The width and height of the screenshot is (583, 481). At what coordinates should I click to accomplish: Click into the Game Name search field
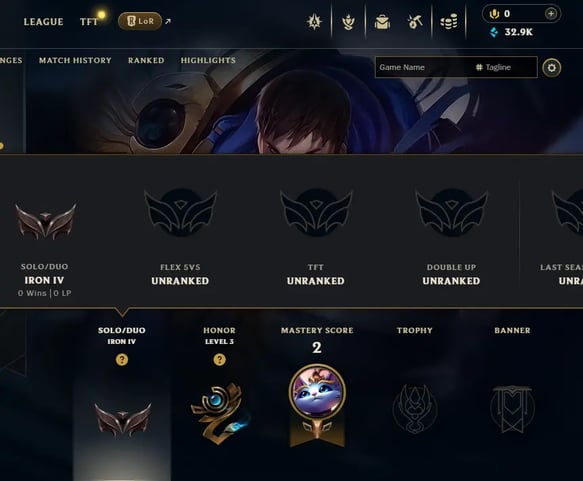pyautogui.click(x=424, y=67)
